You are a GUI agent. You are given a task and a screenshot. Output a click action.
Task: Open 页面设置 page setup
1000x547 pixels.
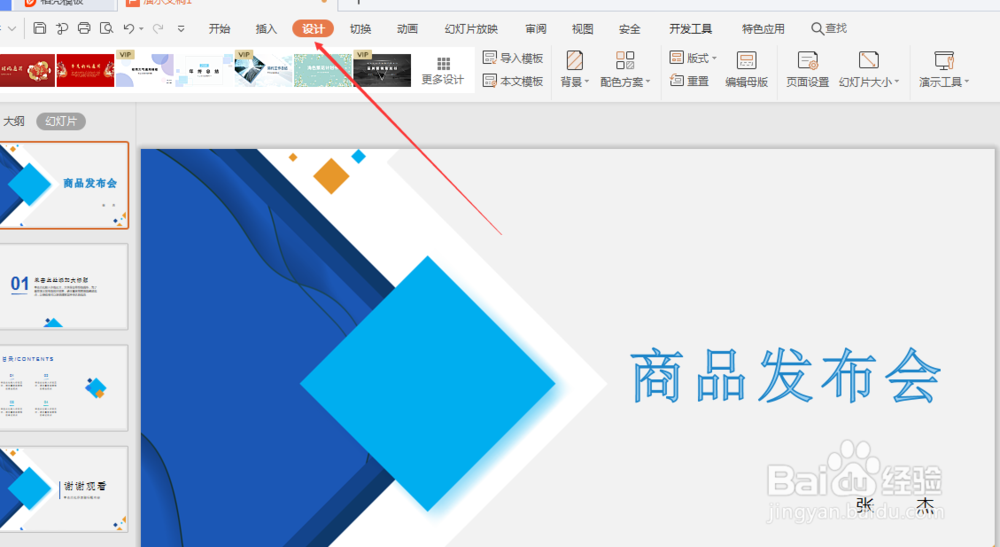pos(807,69)
